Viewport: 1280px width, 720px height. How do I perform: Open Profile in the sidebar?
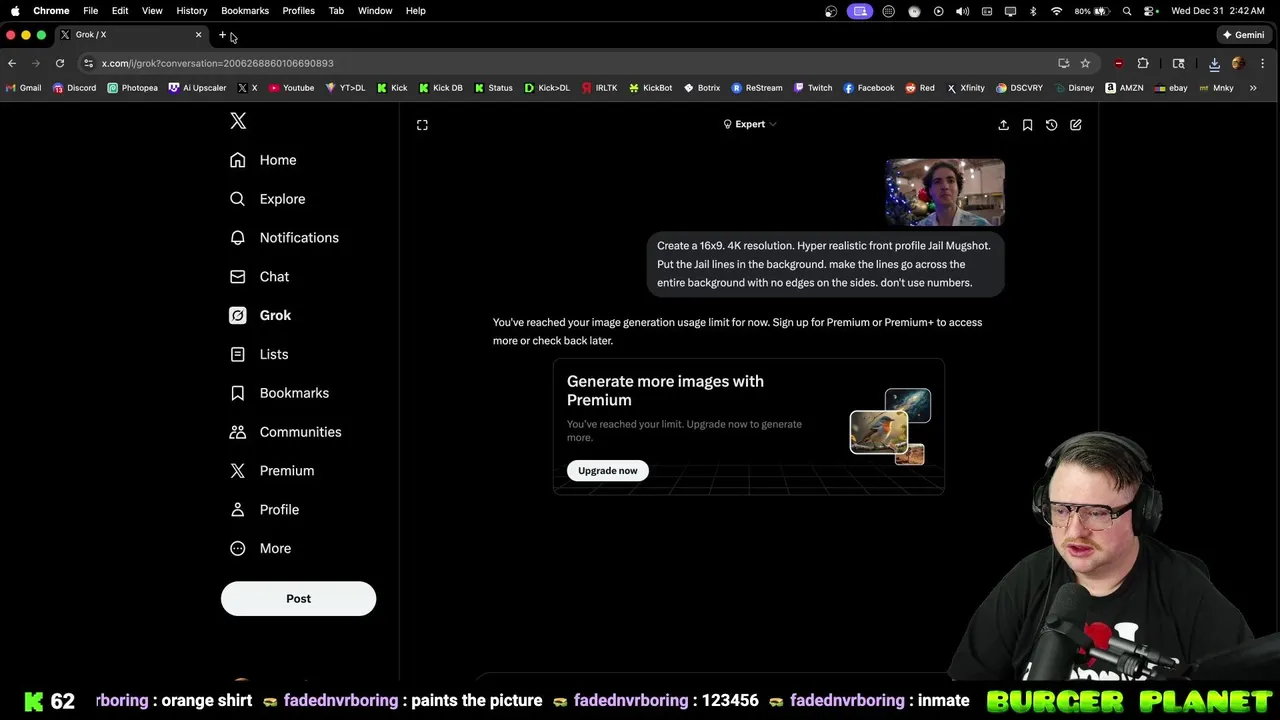click(264, 510)
